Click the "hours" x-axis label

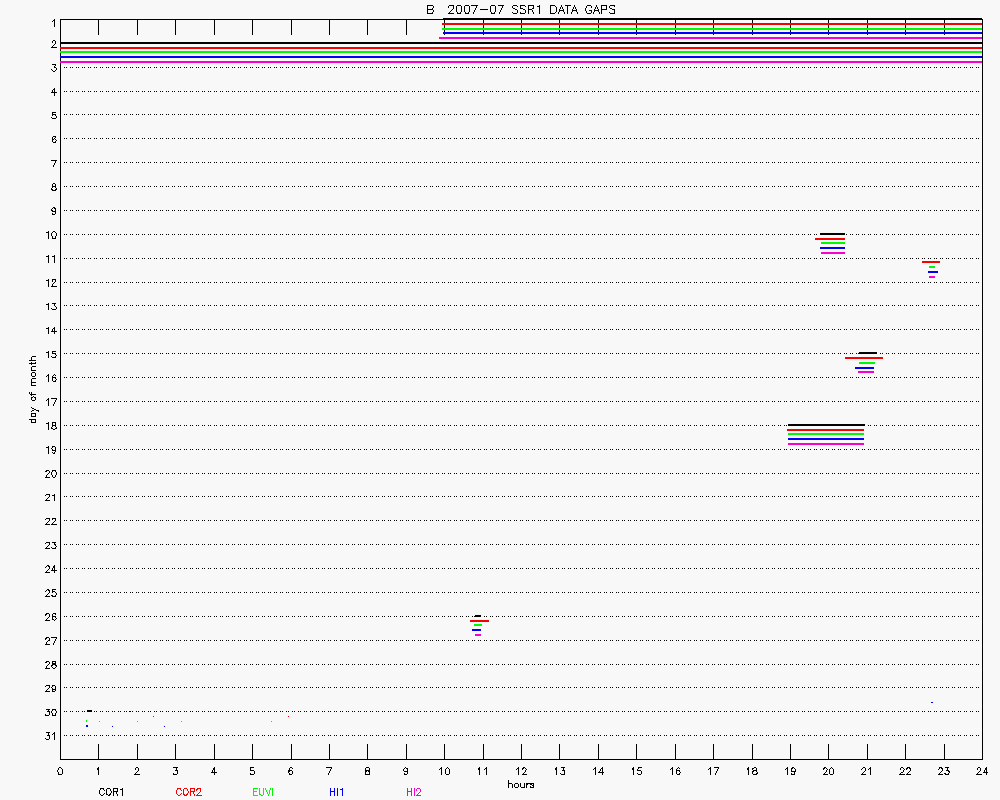[x=520, y=785]
